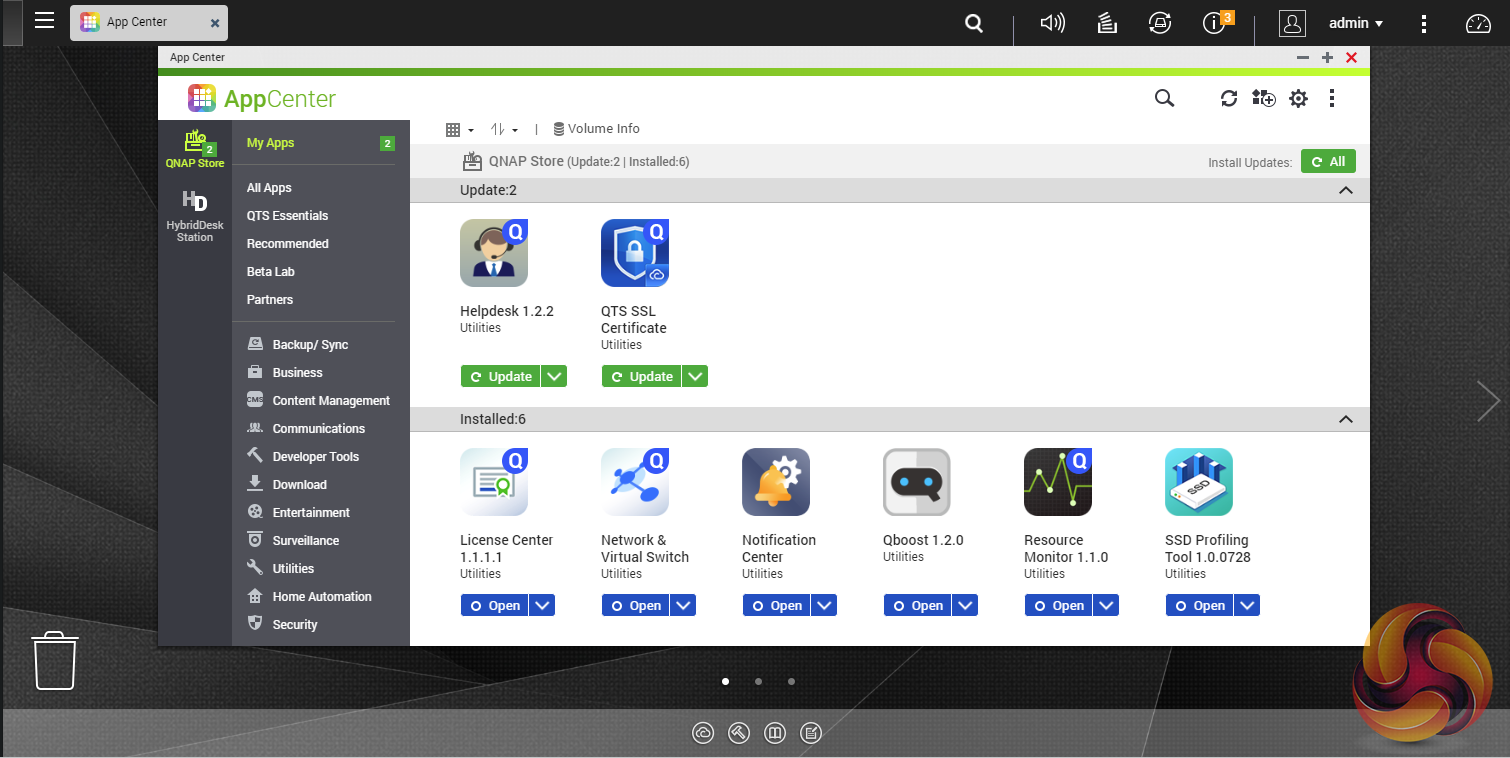The height and width of the screenshot is (758, 1510).
Task: Close the App Center taskbar tab
Action: pos(215,23)
